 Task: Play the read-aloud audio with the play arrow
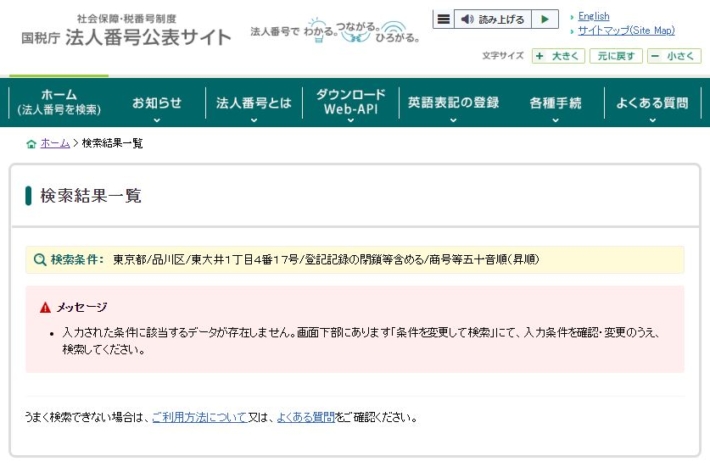545,19
